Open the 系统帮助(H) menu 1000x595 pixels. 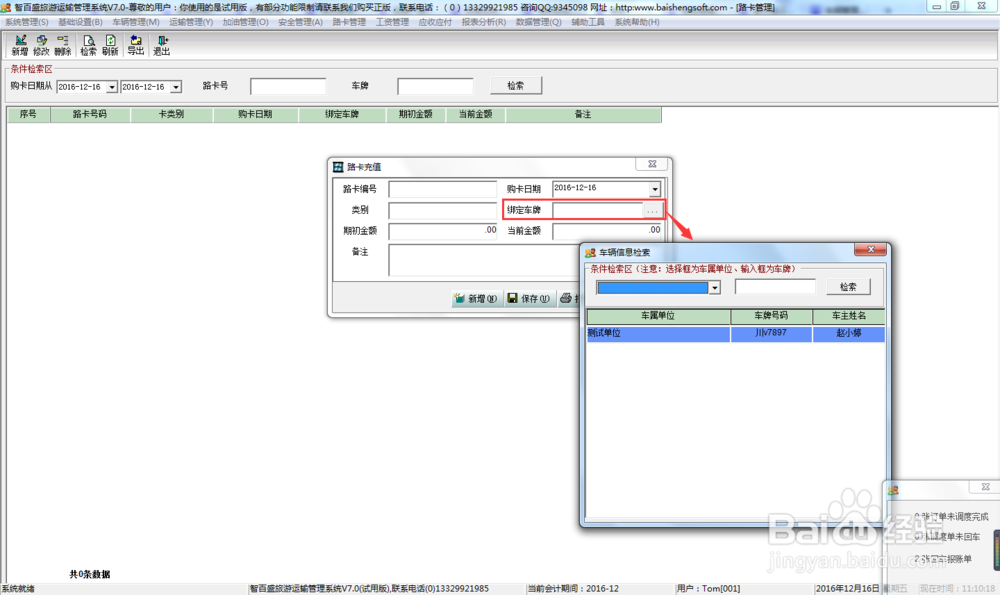click(x=637, y=22)
